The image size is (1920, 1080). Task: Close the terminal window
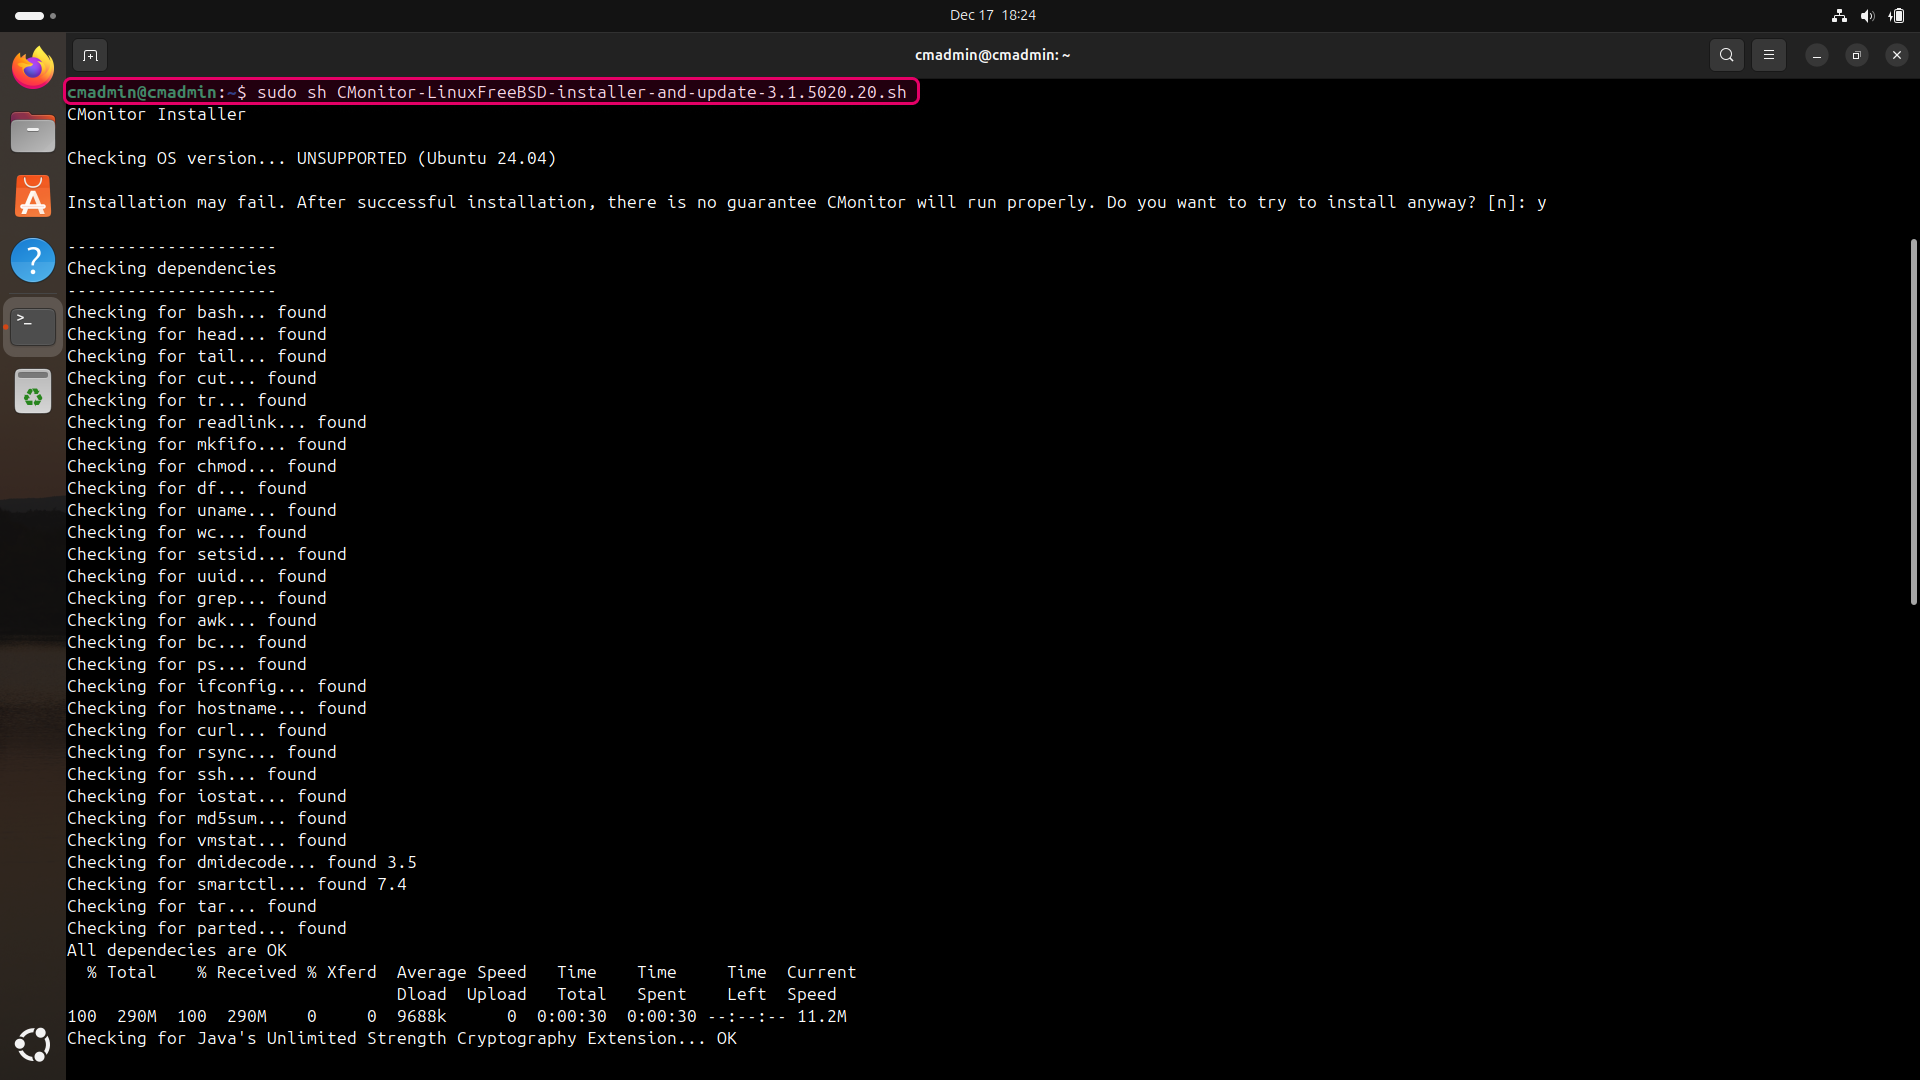click(1897, 55)
